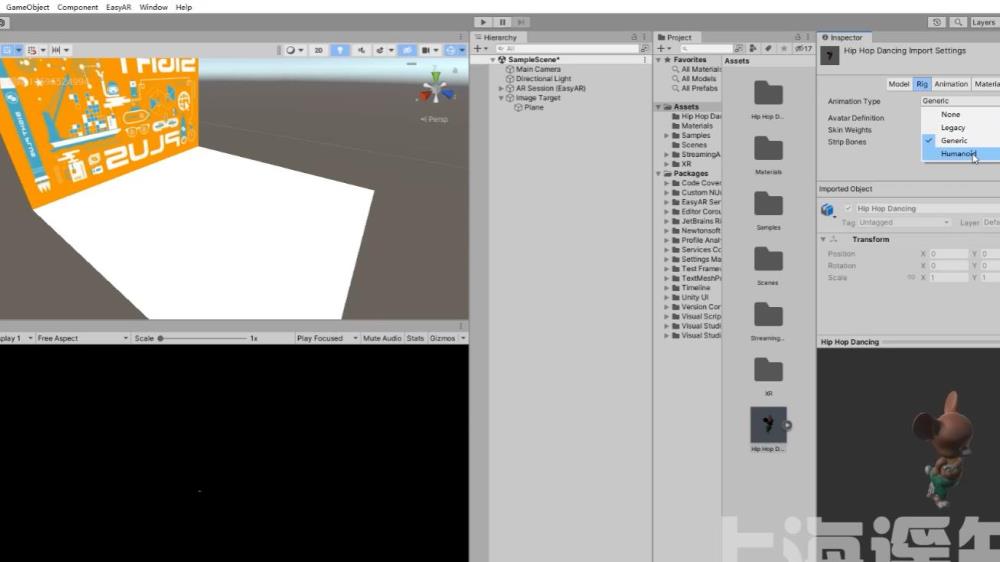Screen dimensions: 1000x562
Task: Open the Component menu
Action: pos(78,7)
